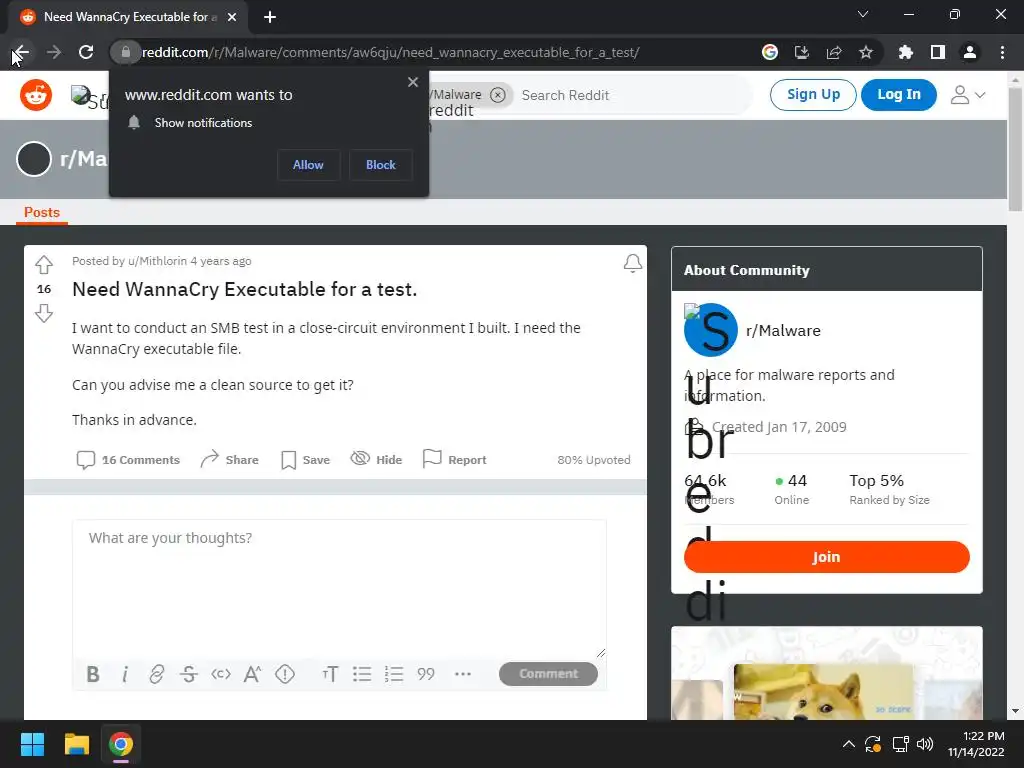
Task: Report the post
Action: coord(455,460)
